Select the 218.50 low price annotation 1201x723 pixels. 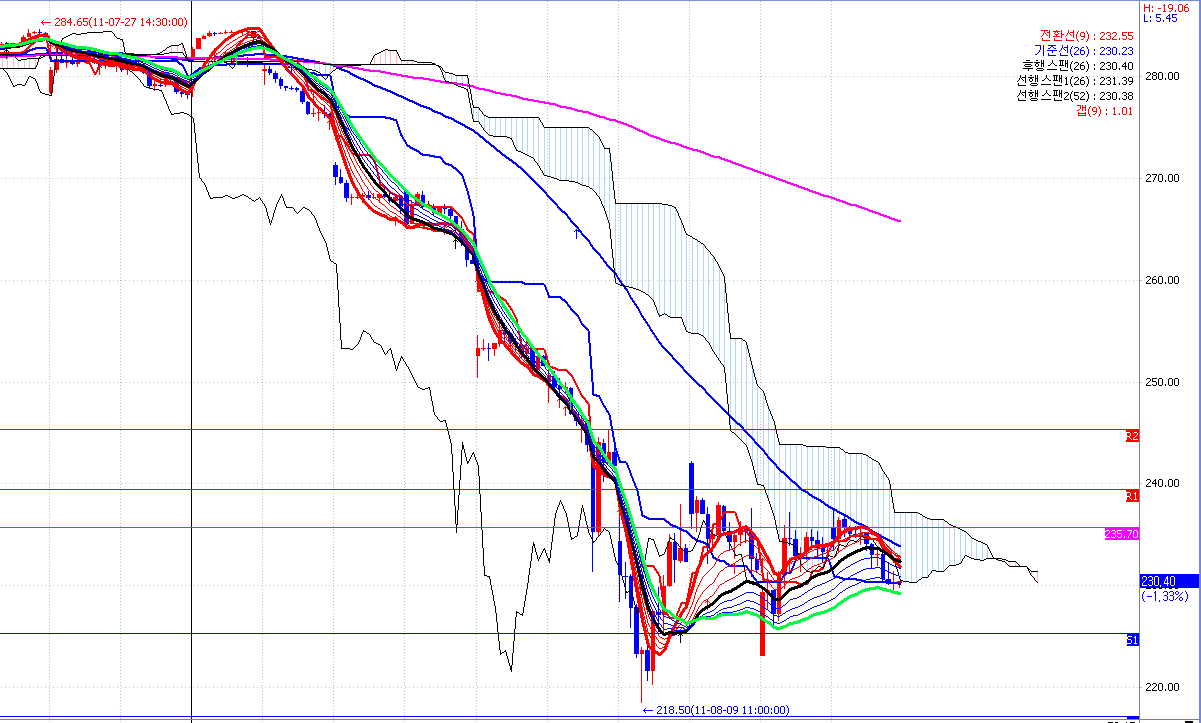click(715, 710)
